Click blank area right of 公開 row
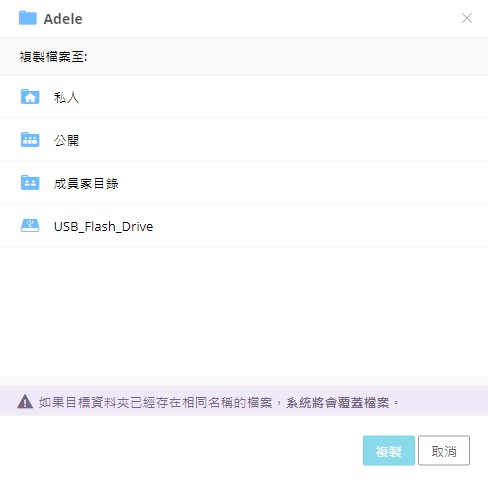Viewport: 488px width, 483px height. [x=283, y=140]
